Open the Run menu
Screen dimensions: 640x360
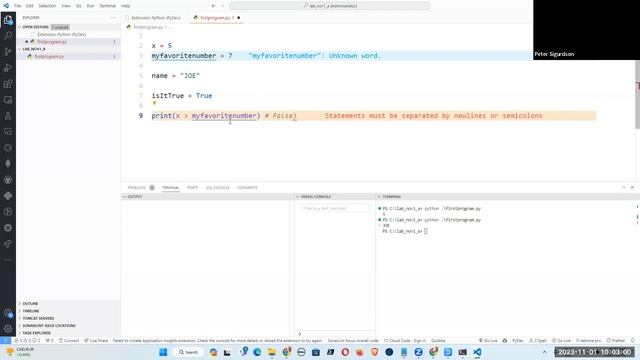click(90, 6)
